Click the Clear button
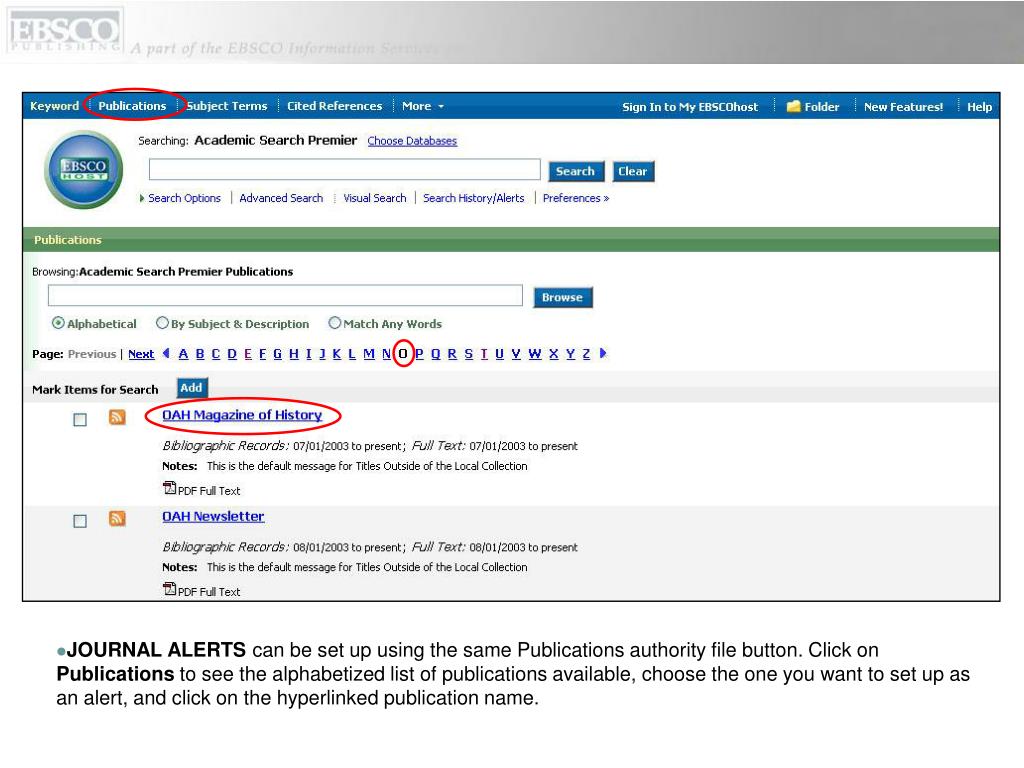 pos(633,171)
